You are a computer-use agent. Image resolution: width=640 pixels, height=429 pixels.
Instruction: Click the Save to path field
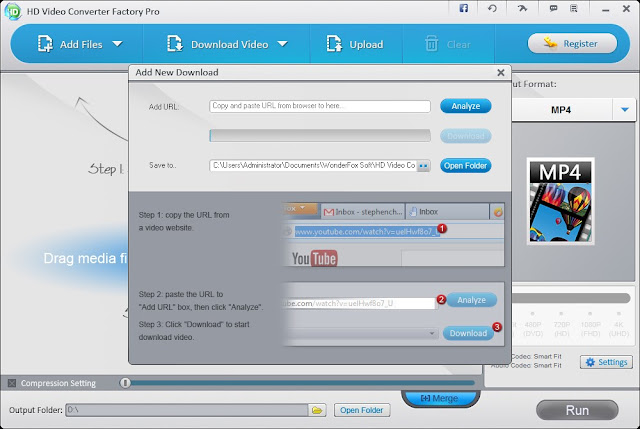pos(313,165)
